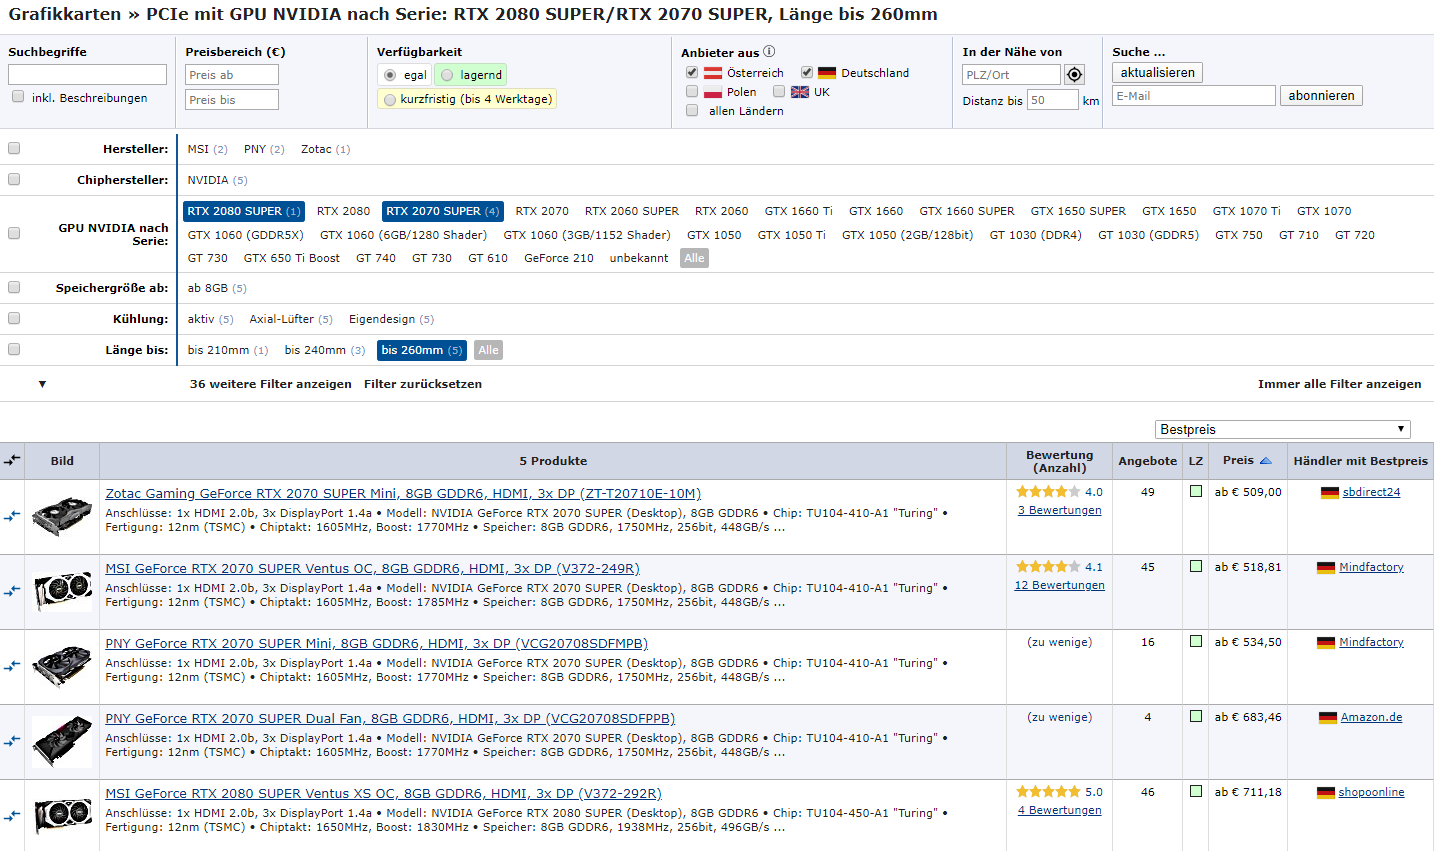
Task: Click star rating of Zotac Gaming Mini
Action: [x=1048, y=492]
